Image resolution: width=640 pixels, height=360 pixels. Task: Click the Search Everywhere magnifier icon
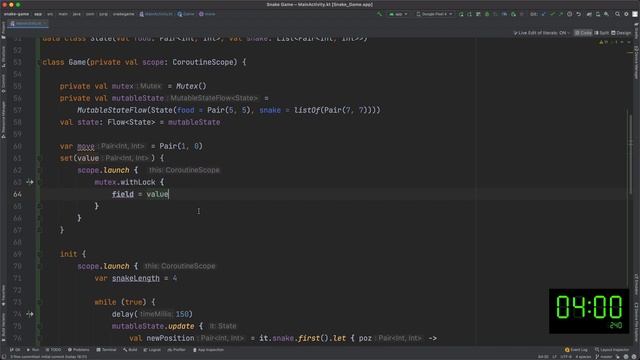click(618, 14)
